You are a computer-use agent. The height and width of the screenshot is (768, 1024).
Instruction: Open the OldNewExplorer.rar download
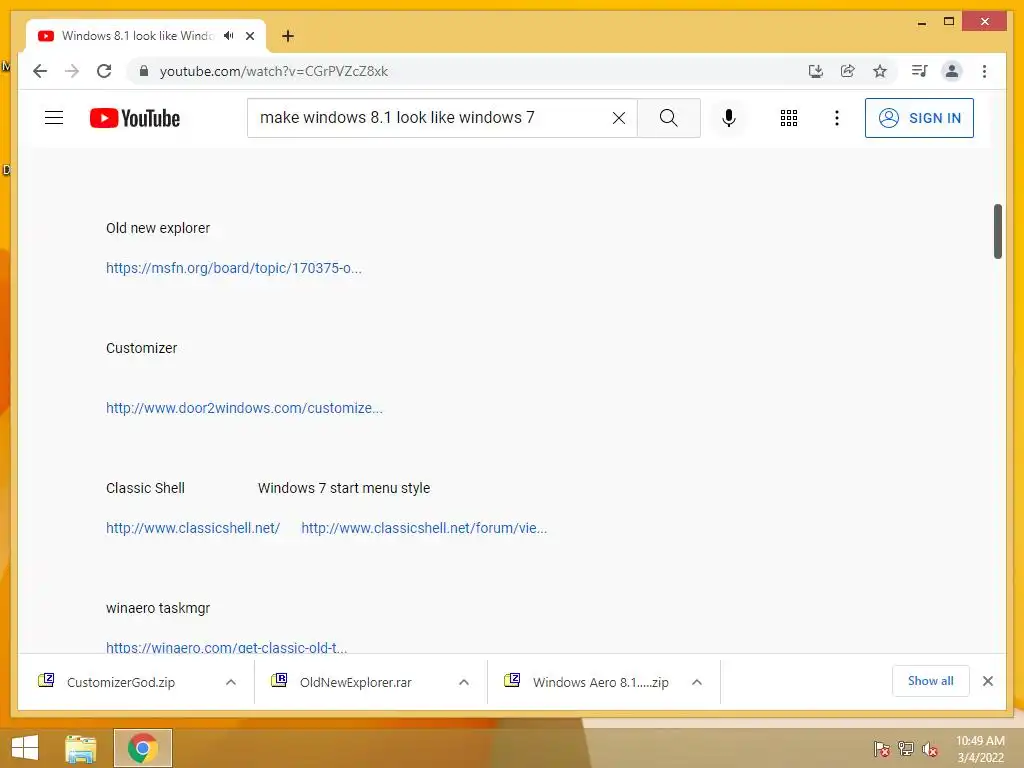pos(355,682)
